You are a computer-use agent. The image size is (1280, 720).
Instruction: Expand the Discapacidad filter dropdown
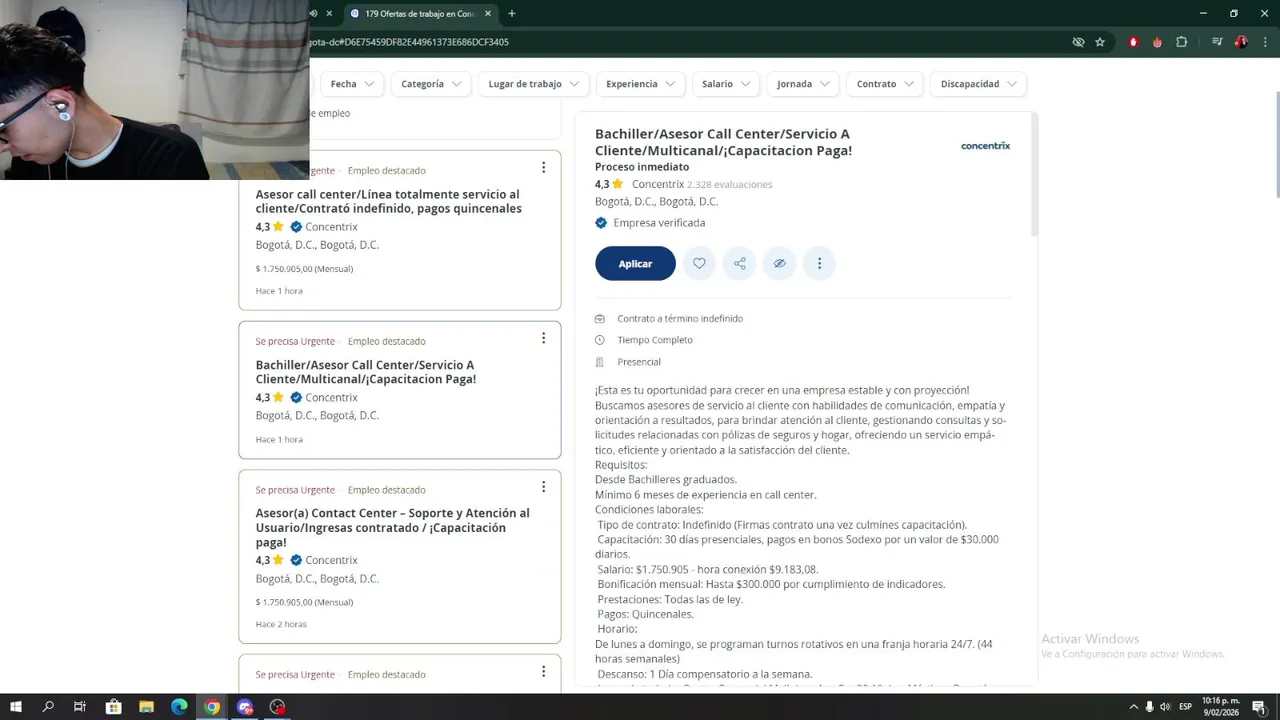pos(978,84)
